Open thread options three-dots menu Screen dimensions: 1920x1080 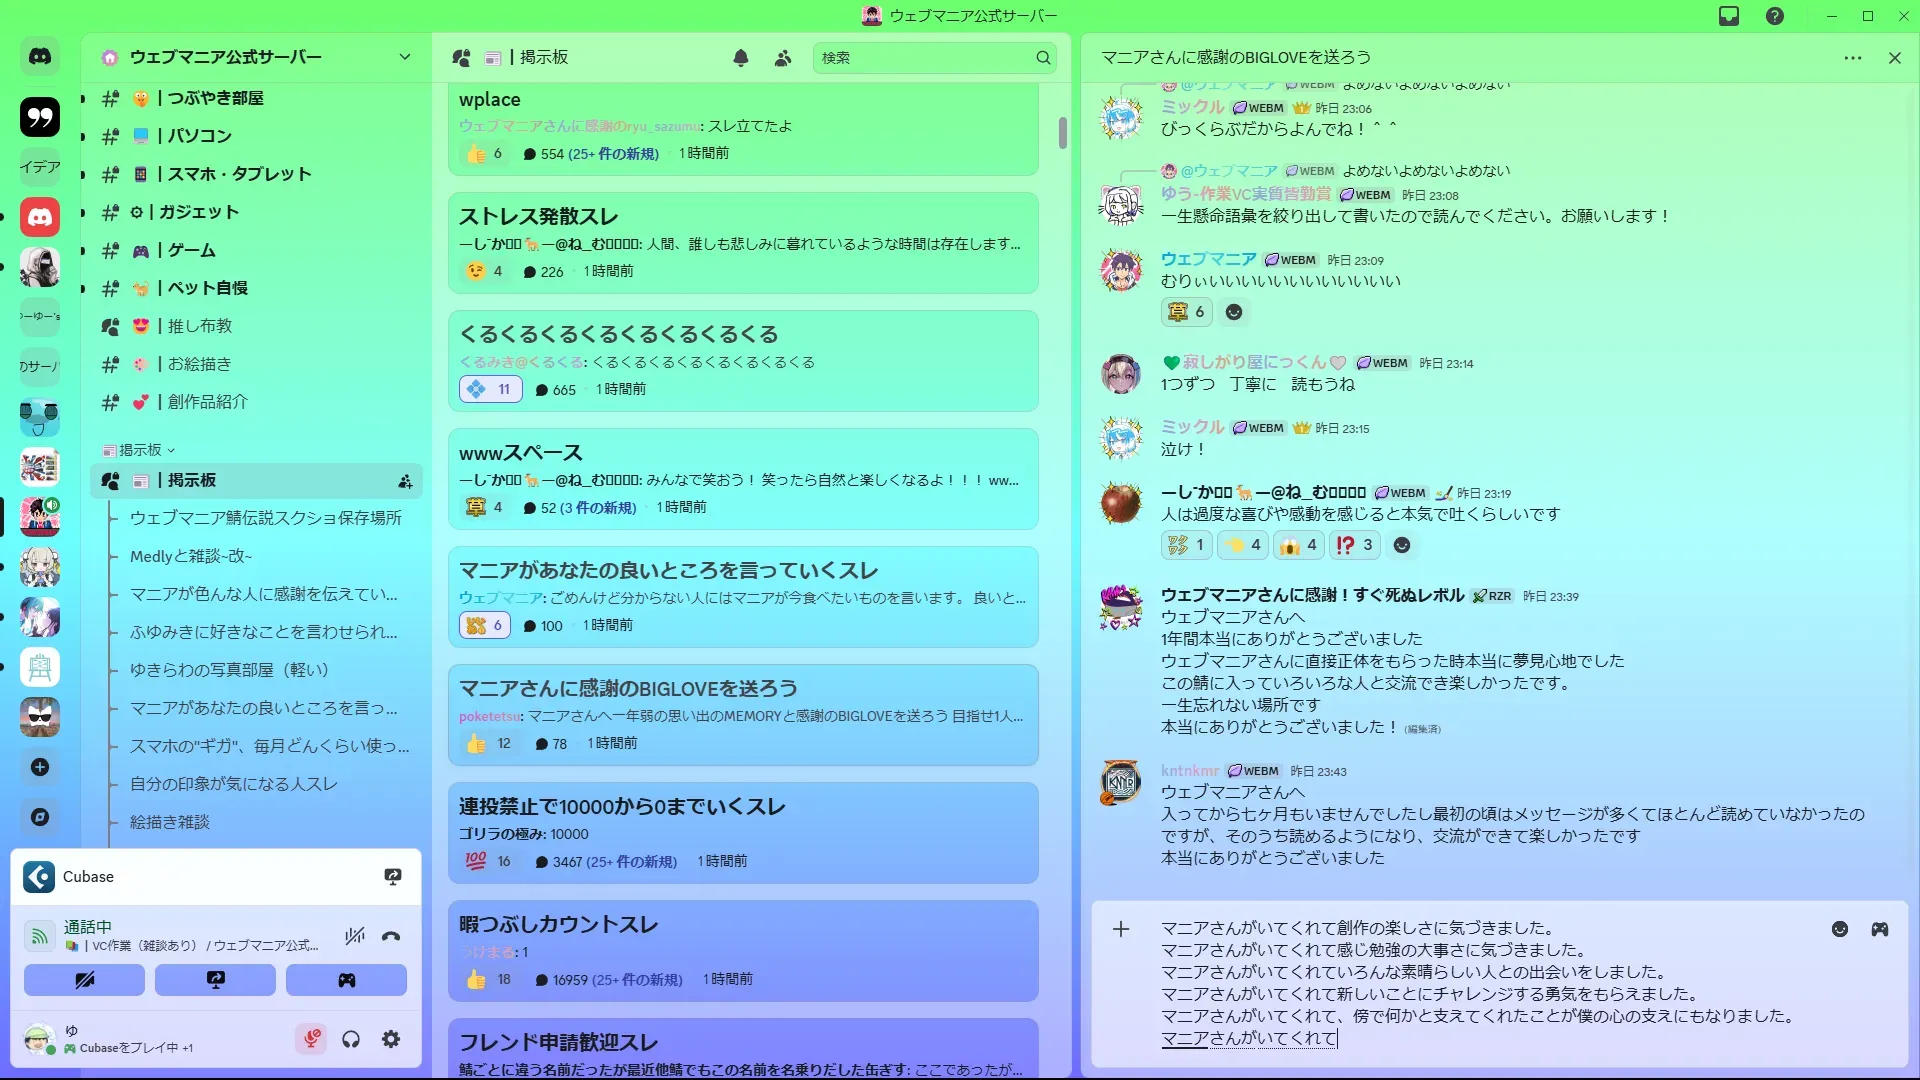[x=1853, y=58]
